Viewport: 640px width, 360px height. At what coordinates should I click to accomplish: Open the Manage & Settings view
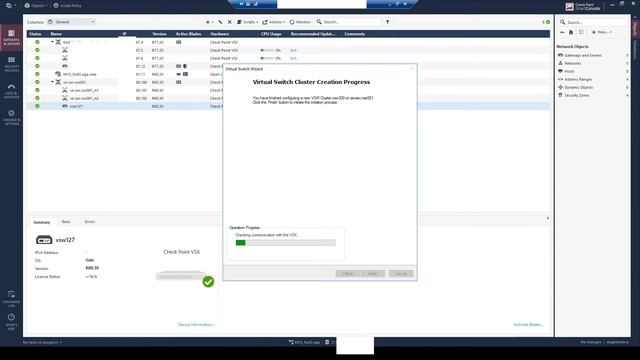[x=11, y=118]
